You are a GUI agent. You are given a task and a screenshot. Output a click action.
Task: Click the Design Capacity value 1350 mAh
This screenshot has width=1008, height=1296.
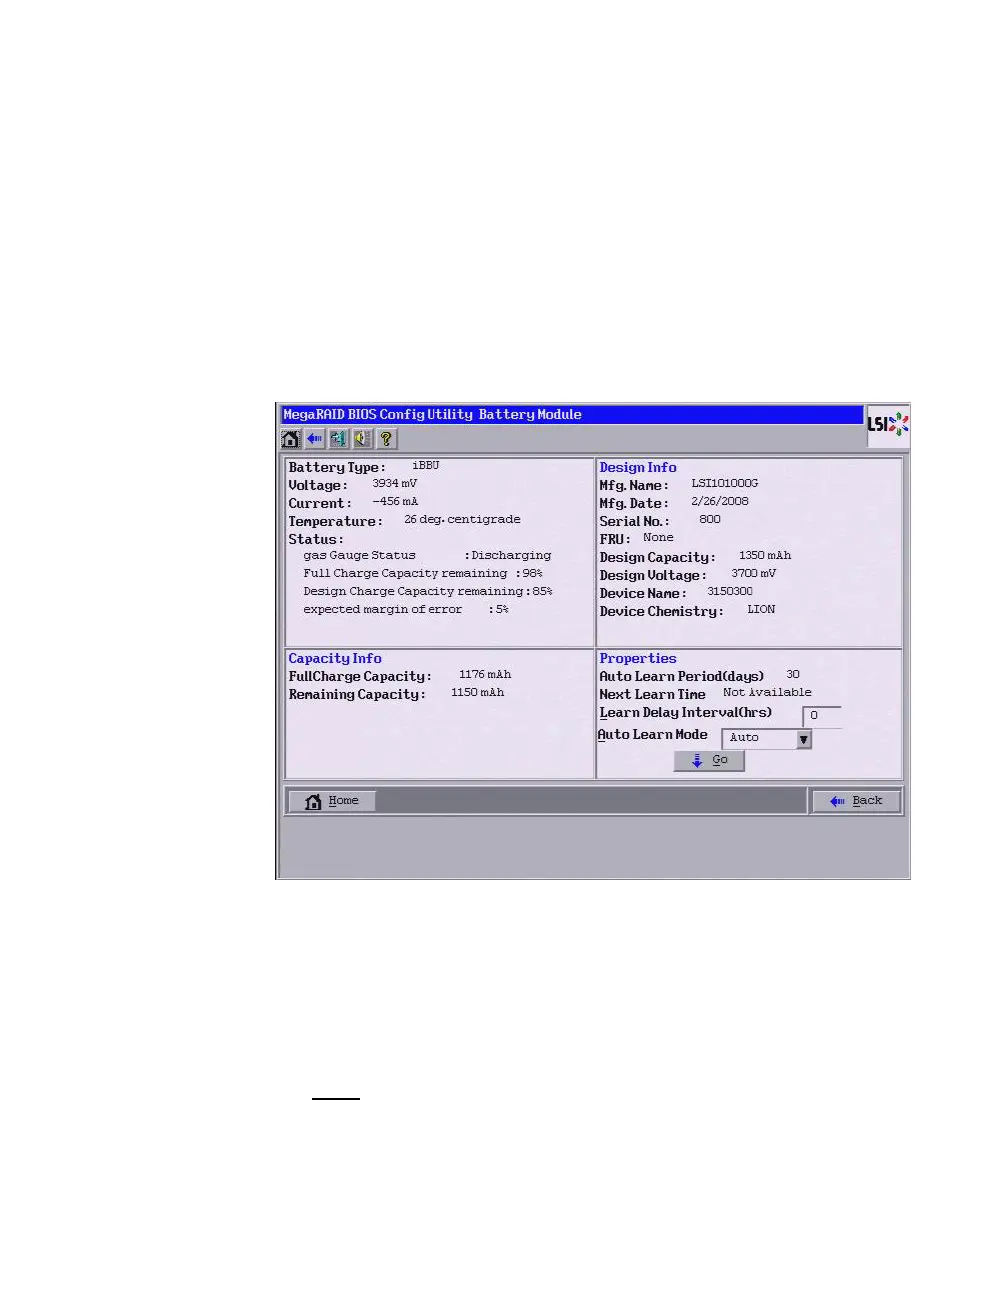[x=765, y=556]
